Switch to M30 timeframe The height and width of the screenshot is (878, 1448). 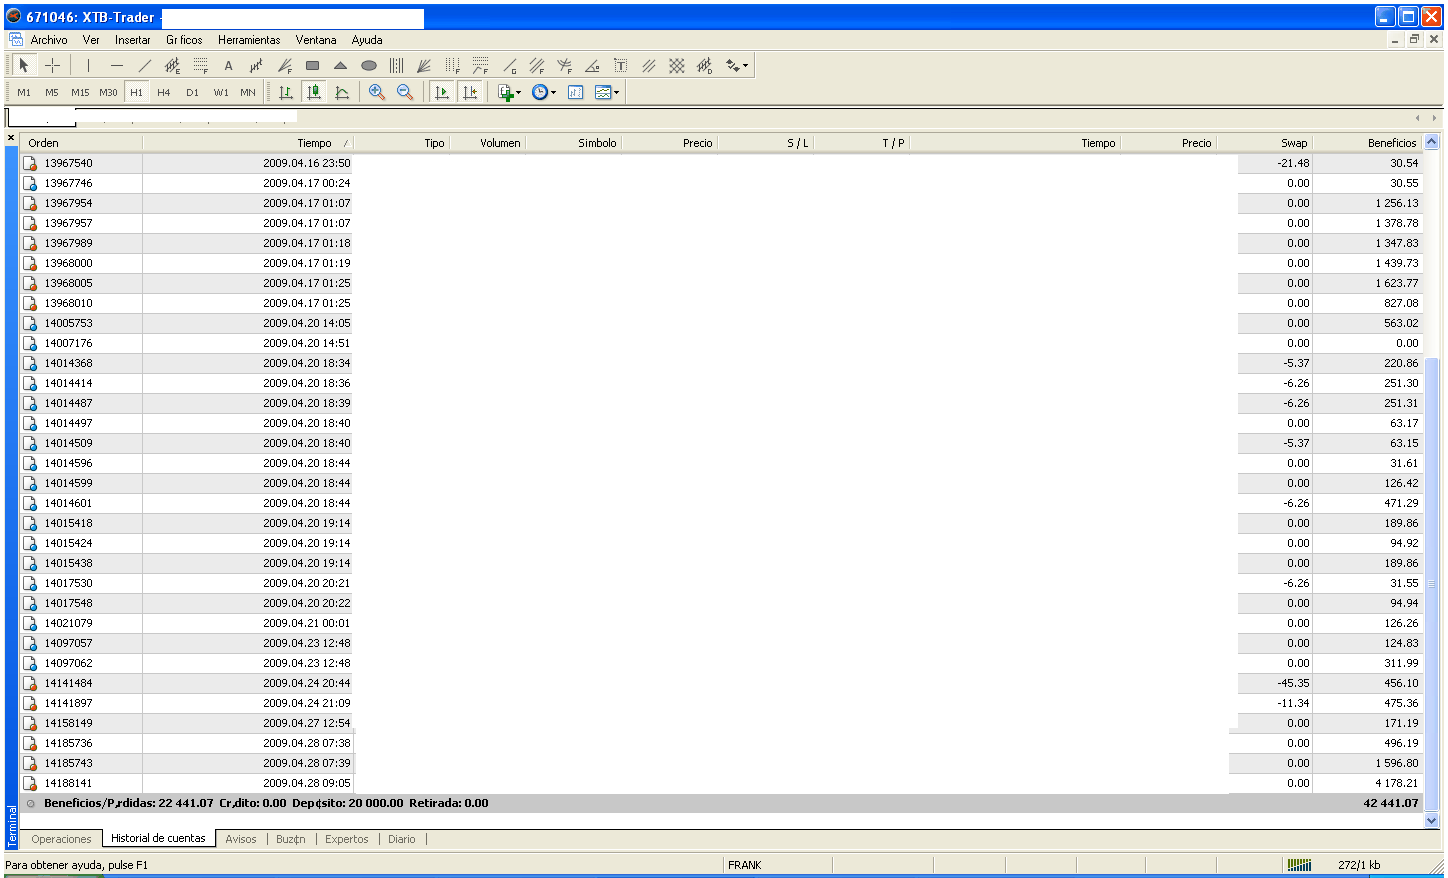click(x=108, y=92)
